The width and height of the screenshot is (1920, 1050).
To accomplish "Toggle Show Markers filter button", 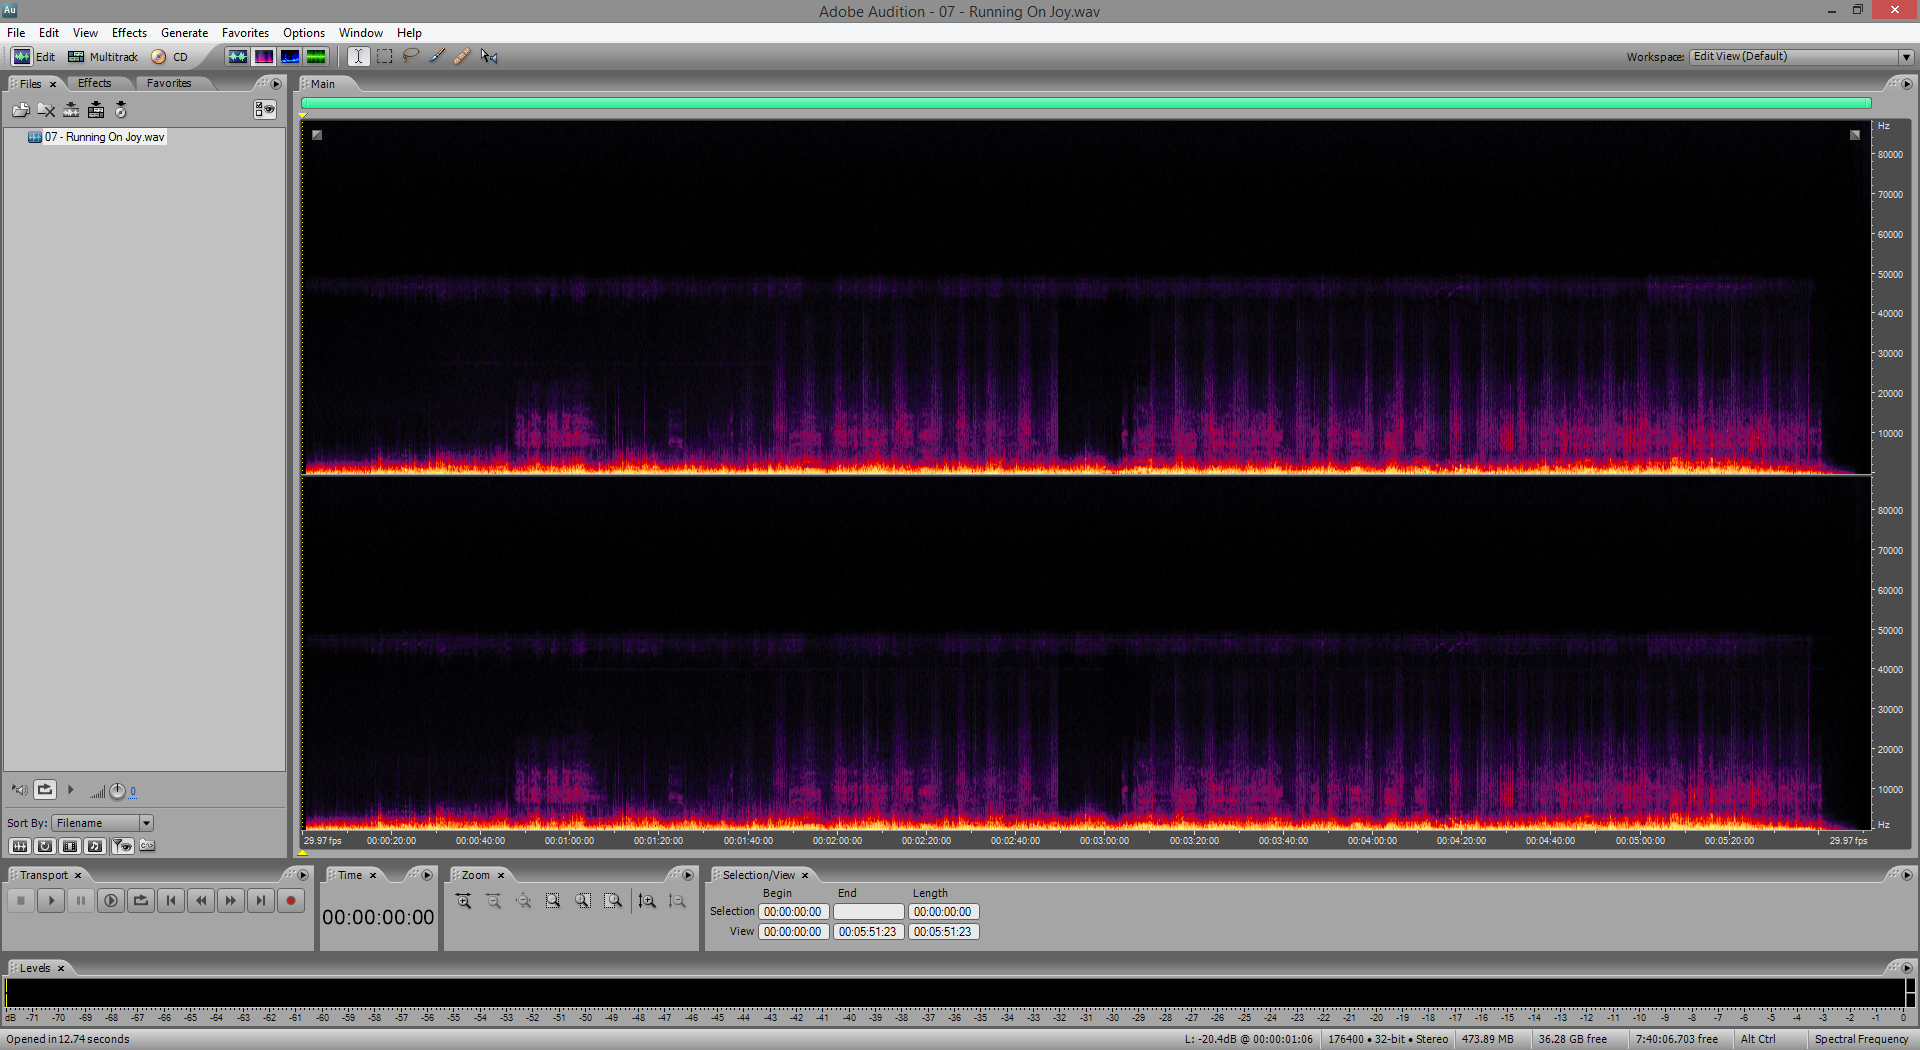I will pyautogui.click(x=122, y=846).
